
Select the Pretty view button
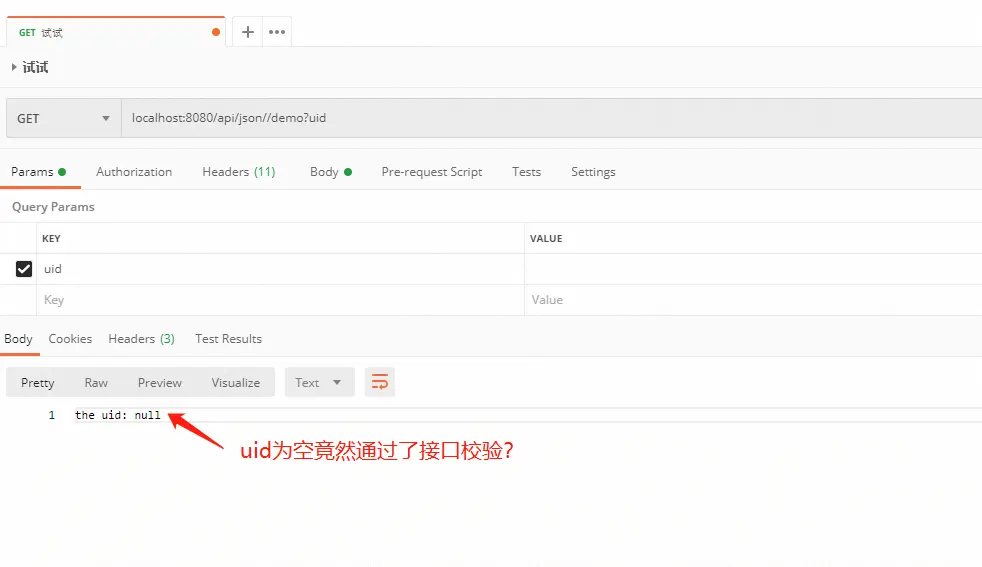click(x=38, y=382)
